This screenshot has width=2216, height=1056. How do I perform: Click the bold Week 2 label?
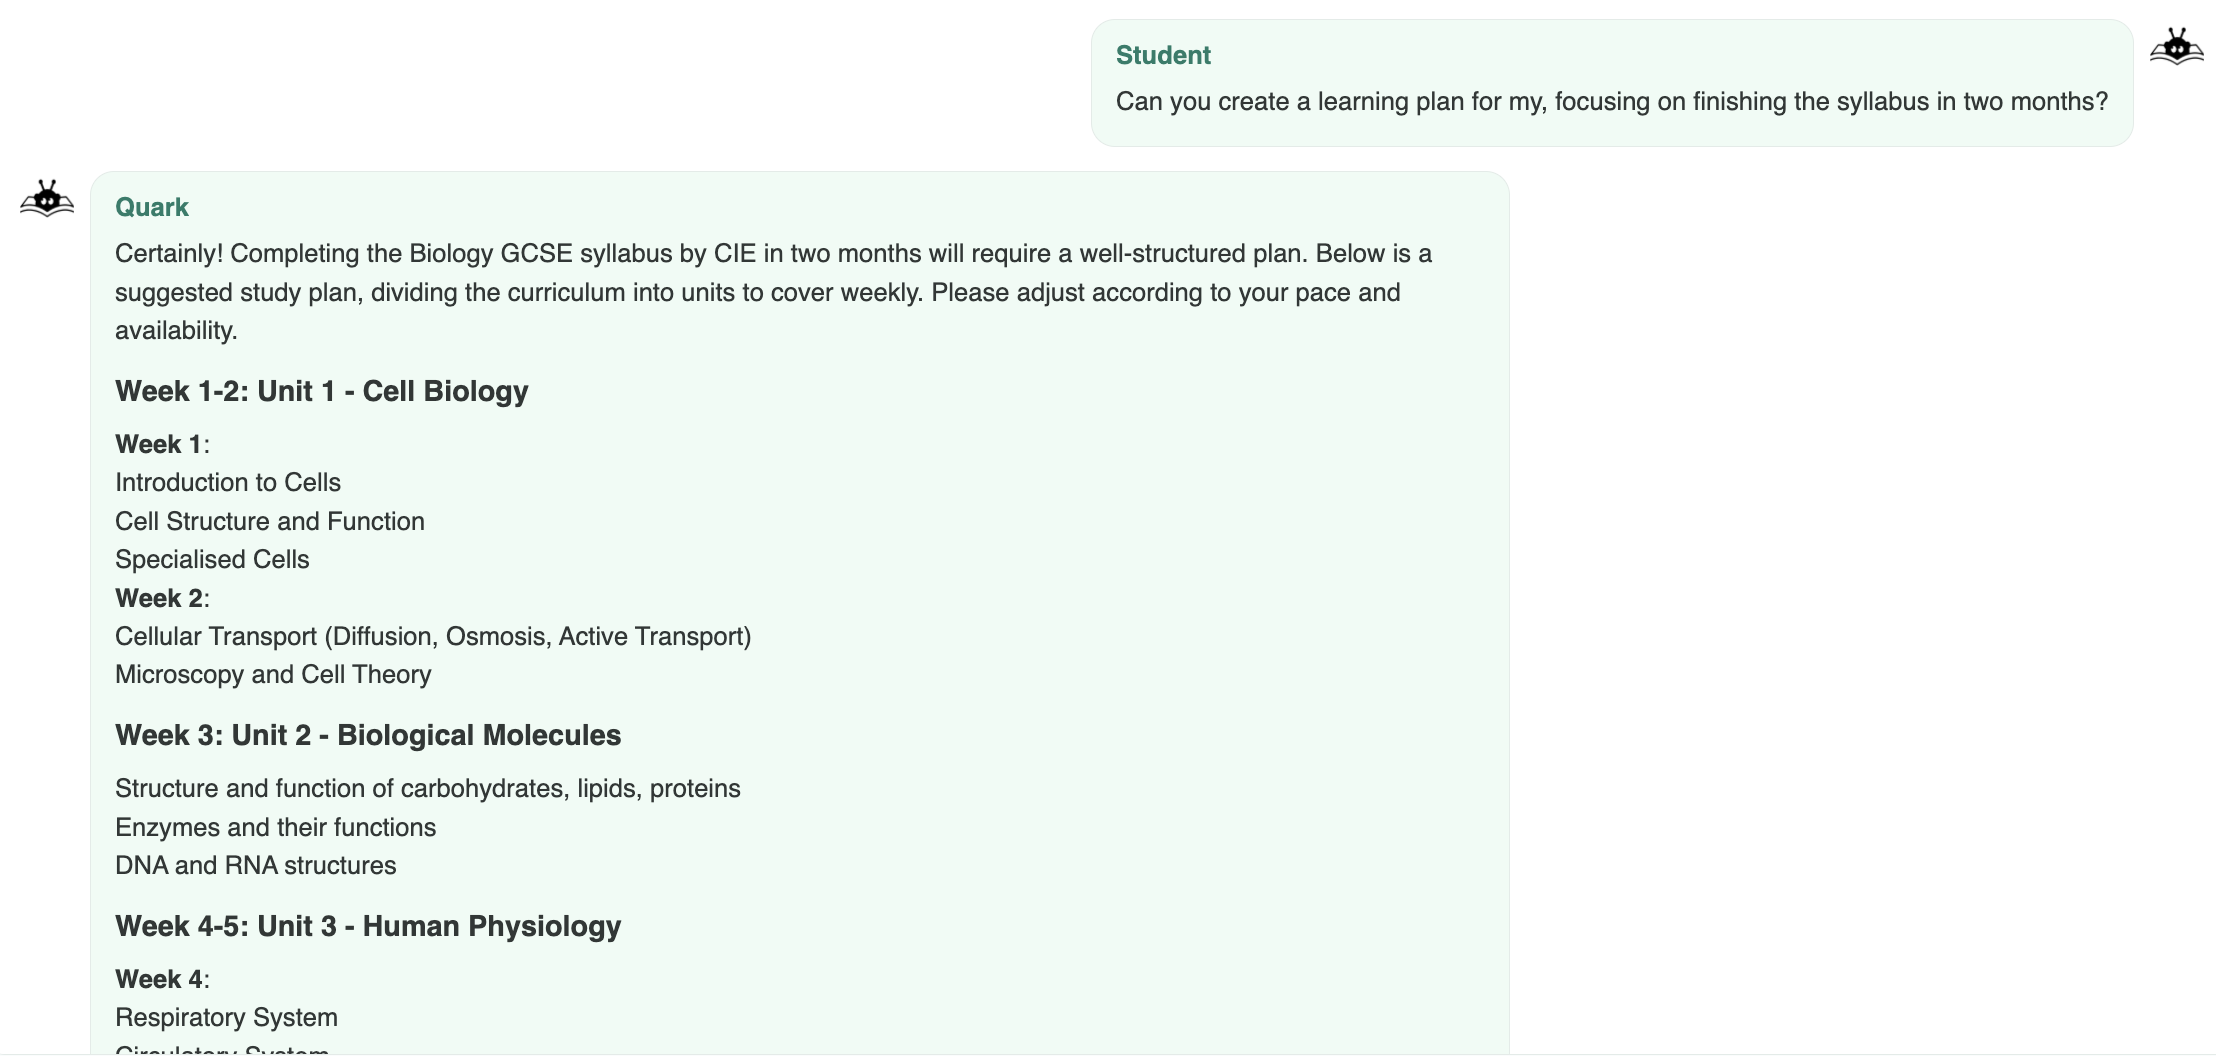158,598
